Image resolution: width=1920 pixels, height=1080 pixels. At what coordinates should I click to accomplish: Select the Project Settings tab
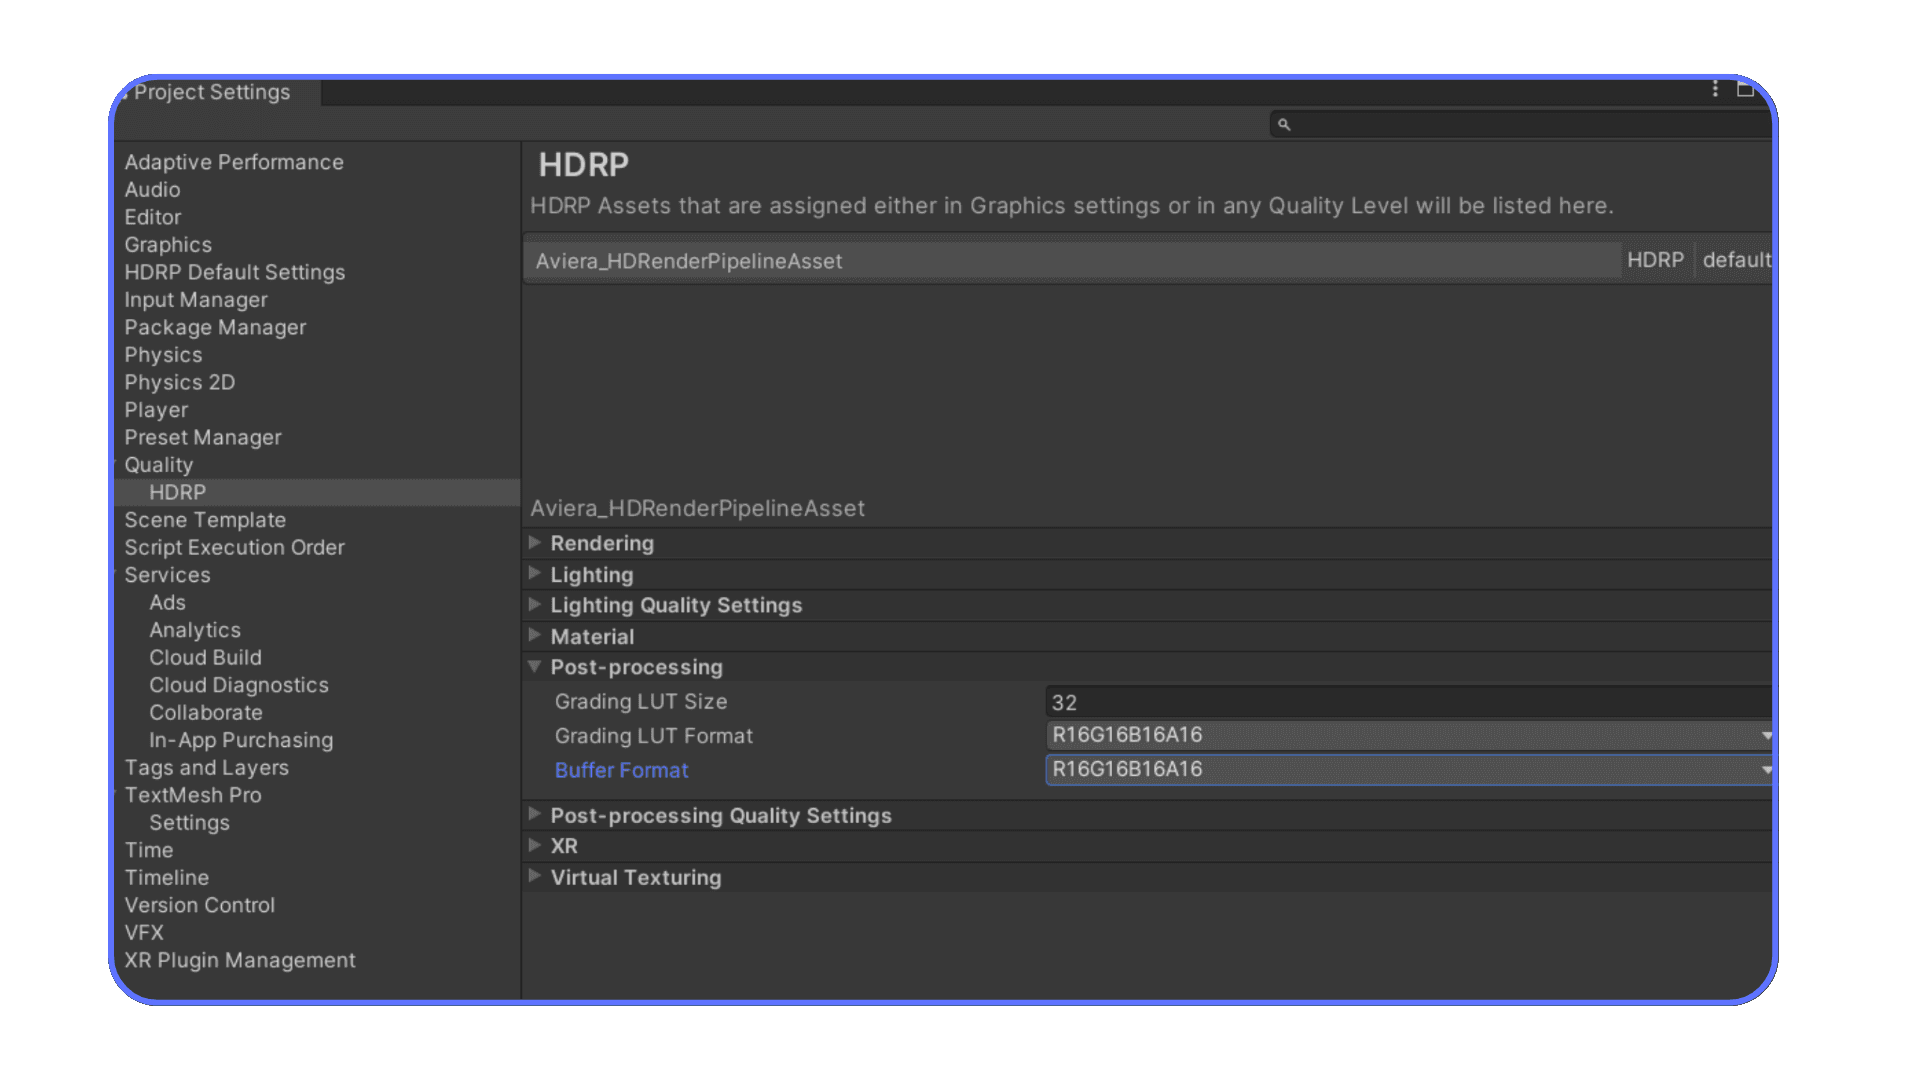(212, 92)
